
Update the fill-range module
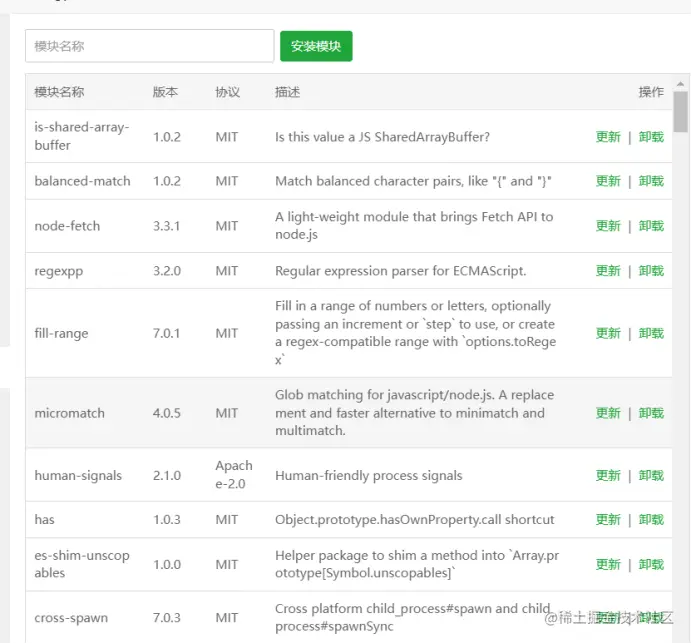pyautogui.click(x=608, y=333)
